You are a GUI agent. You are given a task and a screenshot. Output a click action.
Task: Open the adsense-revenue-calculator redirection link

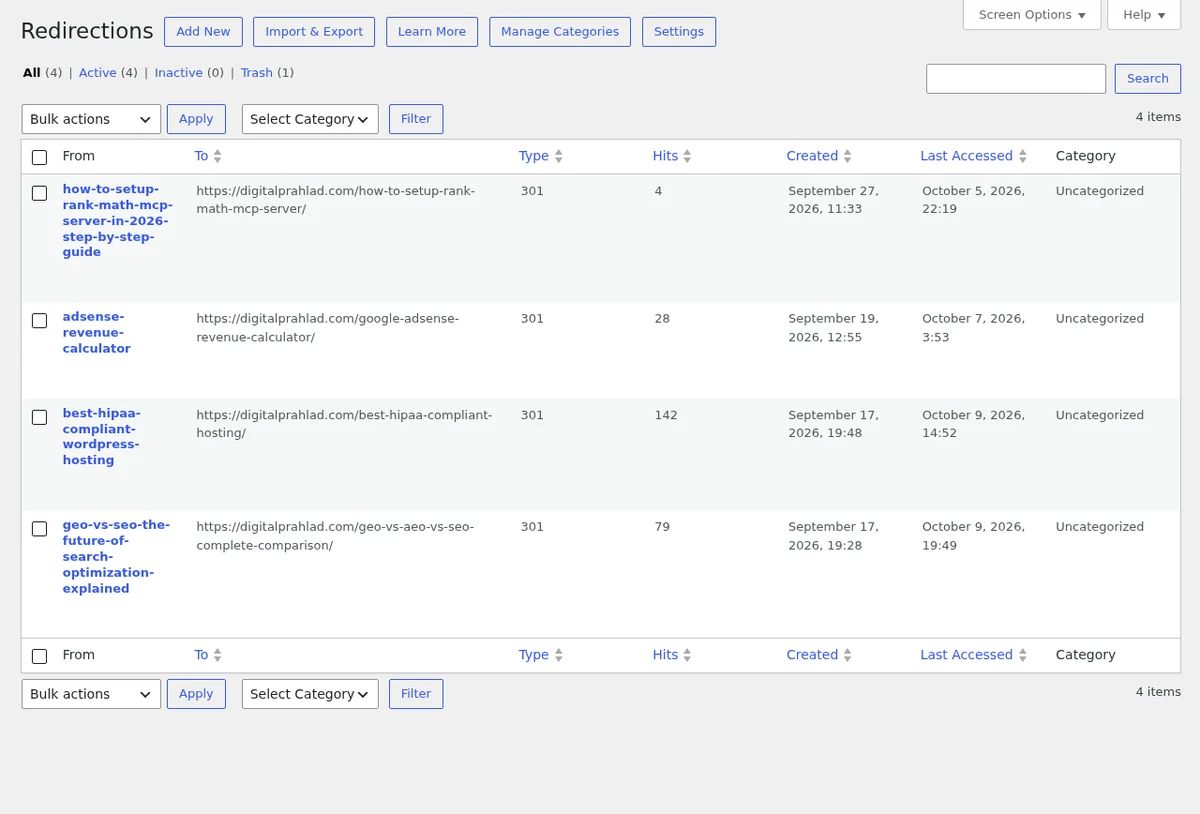tap(97, 333)
